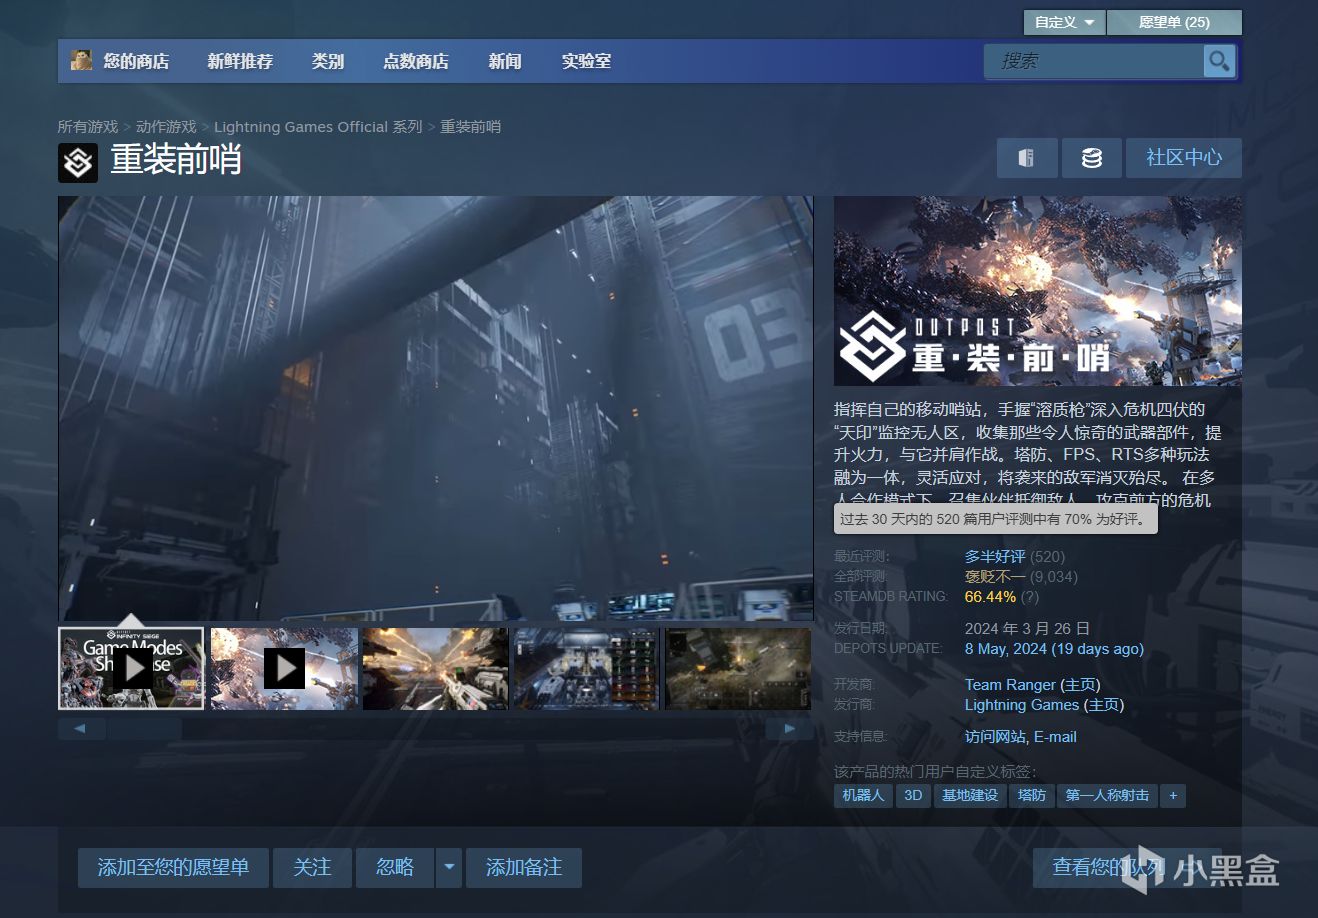Viewport: 1318px width, 918px height.
Task: Click the 搜索 search field
Action: click(x=1094, y=61)
